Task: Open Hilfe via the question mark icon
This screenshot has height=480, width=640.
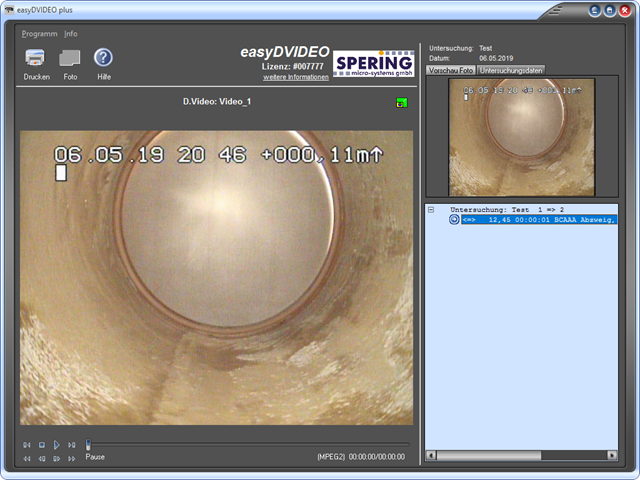Action: tap(103, 58)
